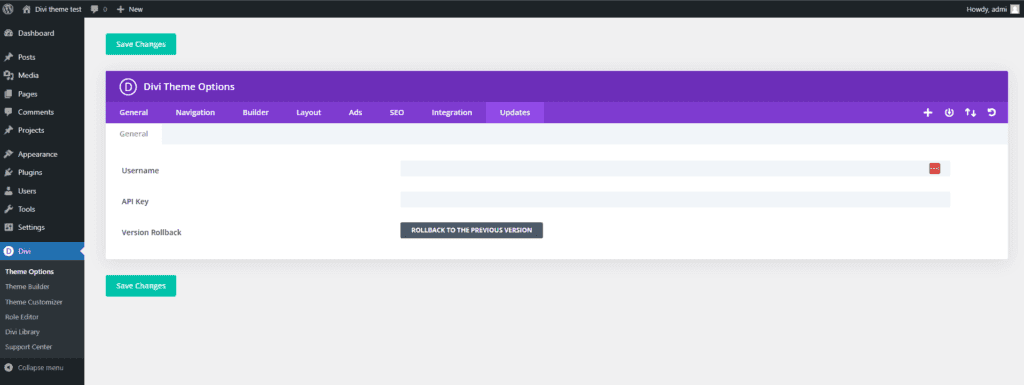Select the Updates tab
The width and height of the screenshot is (1024, 385).
point(515,112)
